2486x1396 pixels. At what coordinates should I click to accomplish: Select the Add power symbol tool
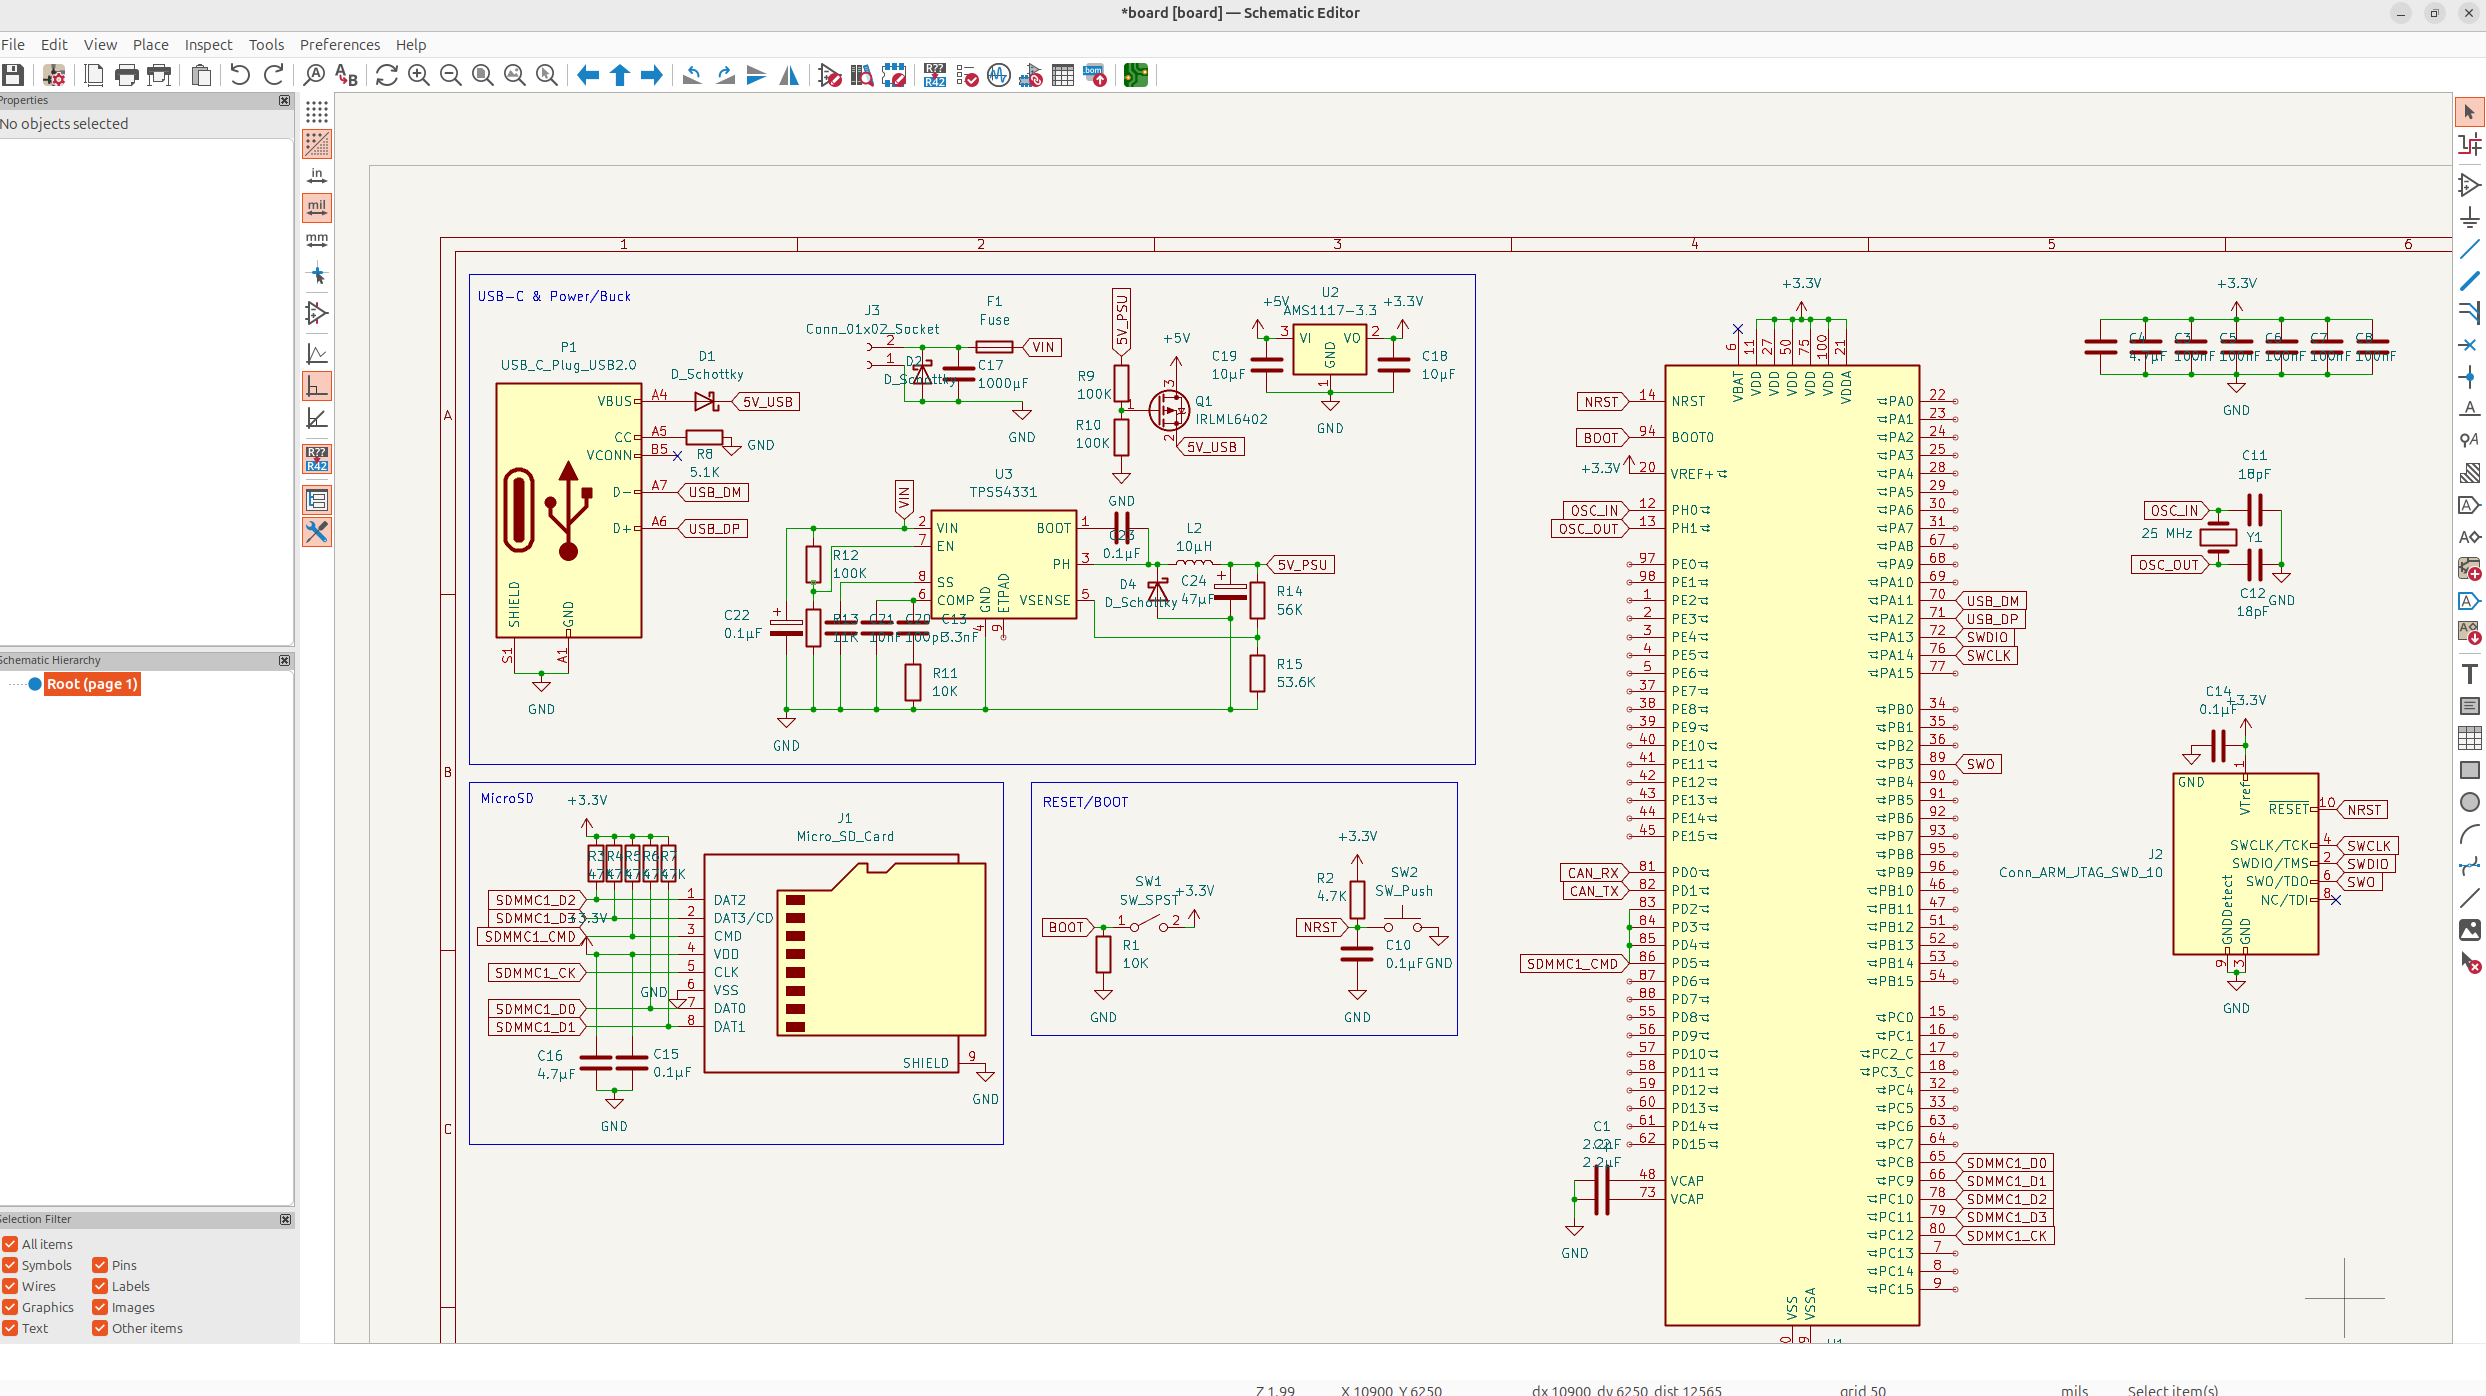tap(2469, 218)
